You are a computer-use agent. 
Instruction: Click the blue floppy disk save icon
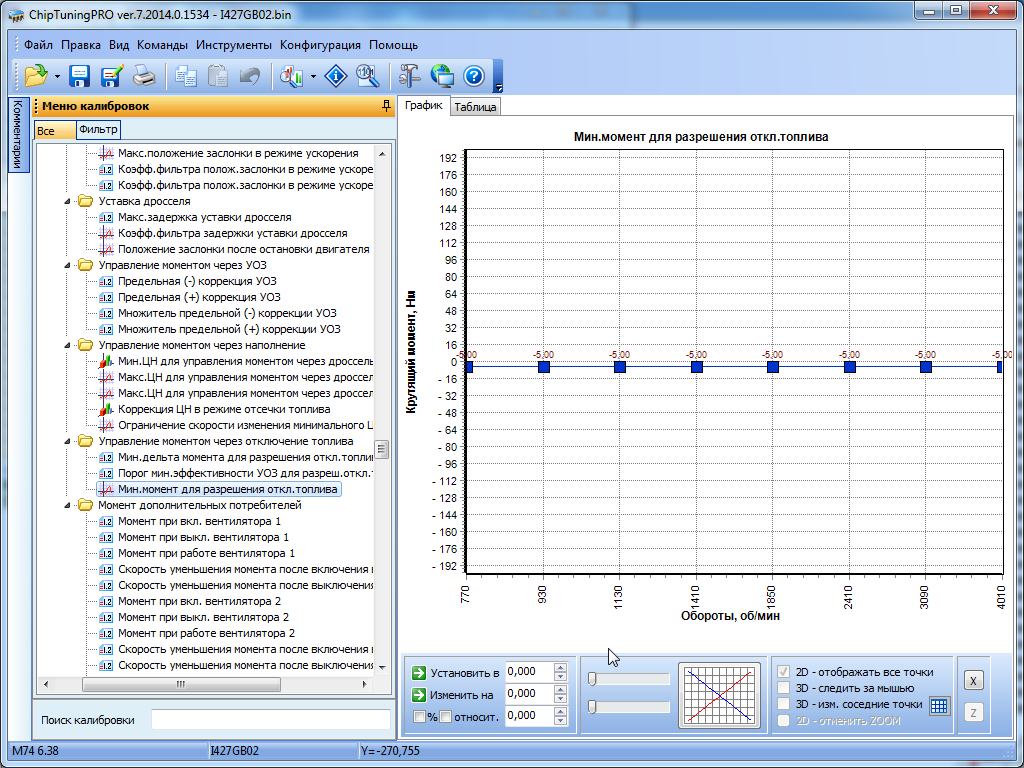[x=80, y=75]
